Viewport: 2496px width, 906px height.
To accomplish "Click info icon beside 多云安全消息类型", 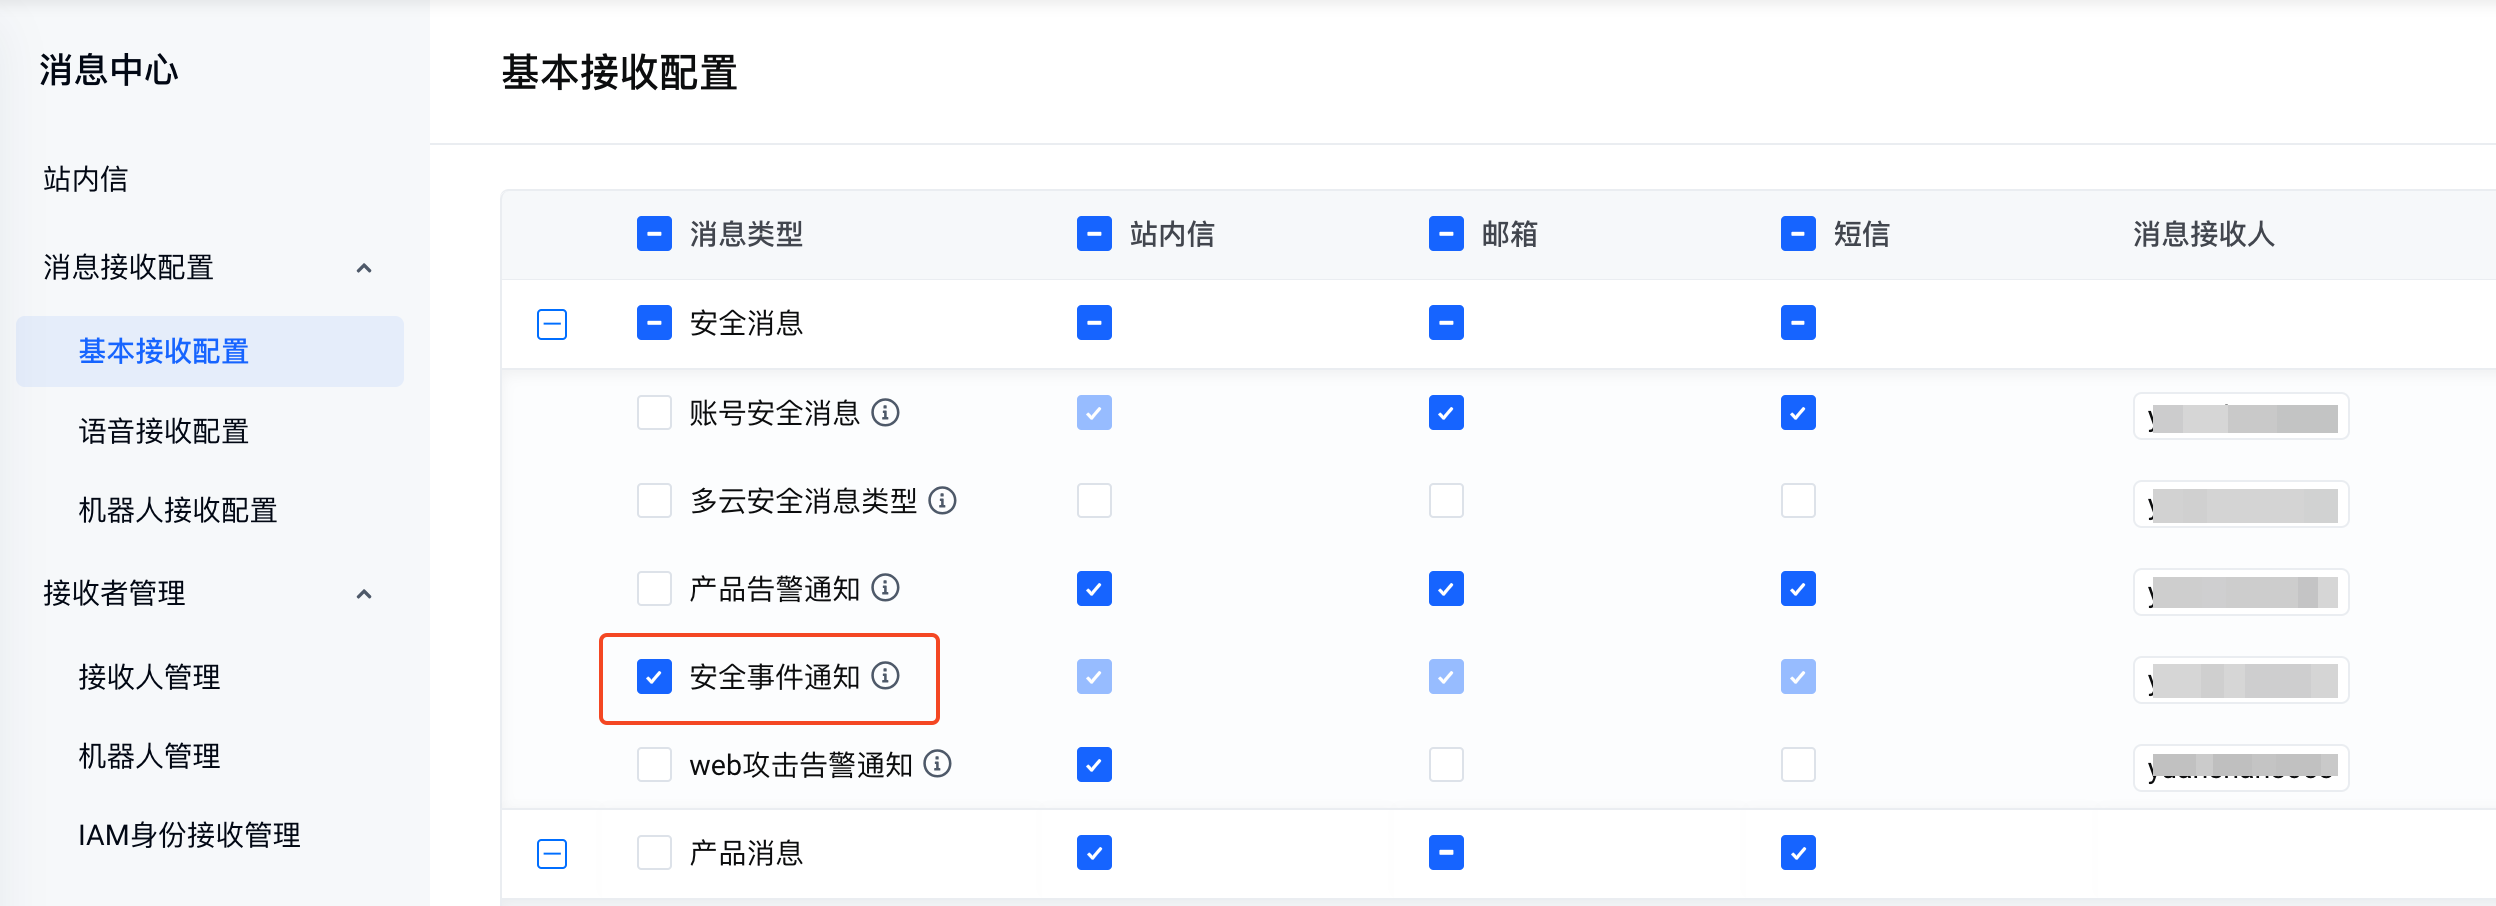I will [942, 500].
